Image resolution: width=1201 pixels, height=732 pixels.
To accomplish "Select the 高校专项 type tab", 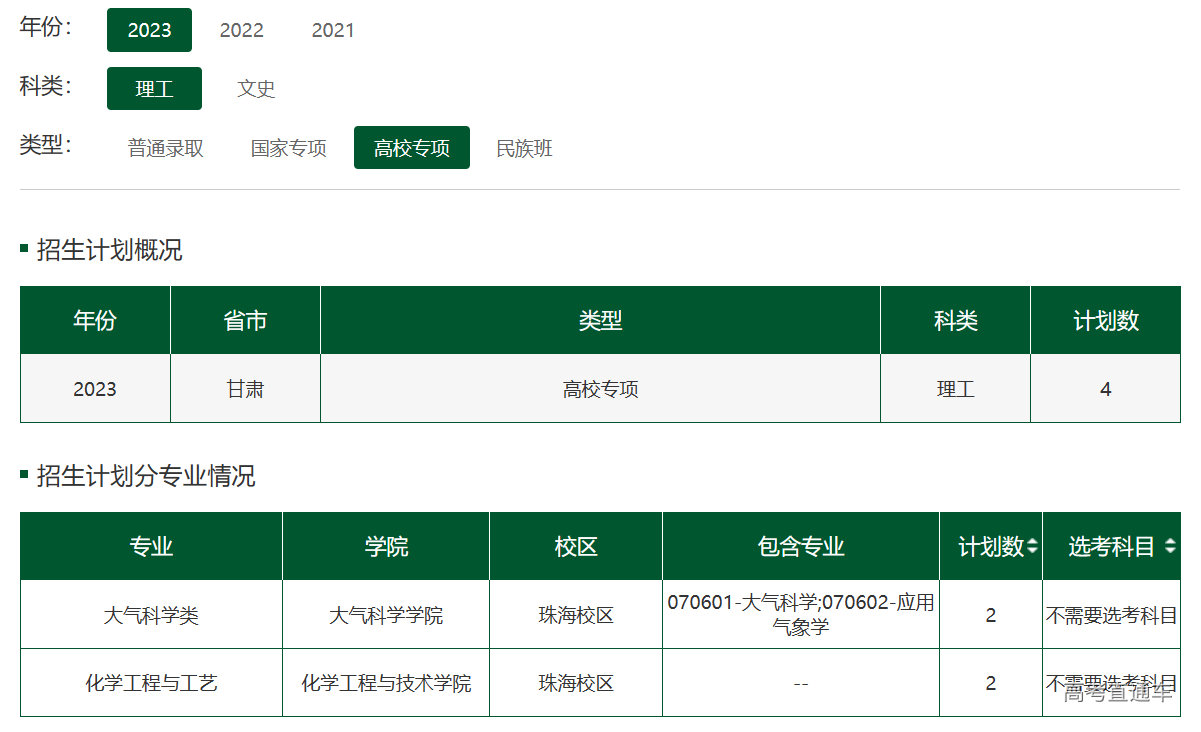I will 411,148.
